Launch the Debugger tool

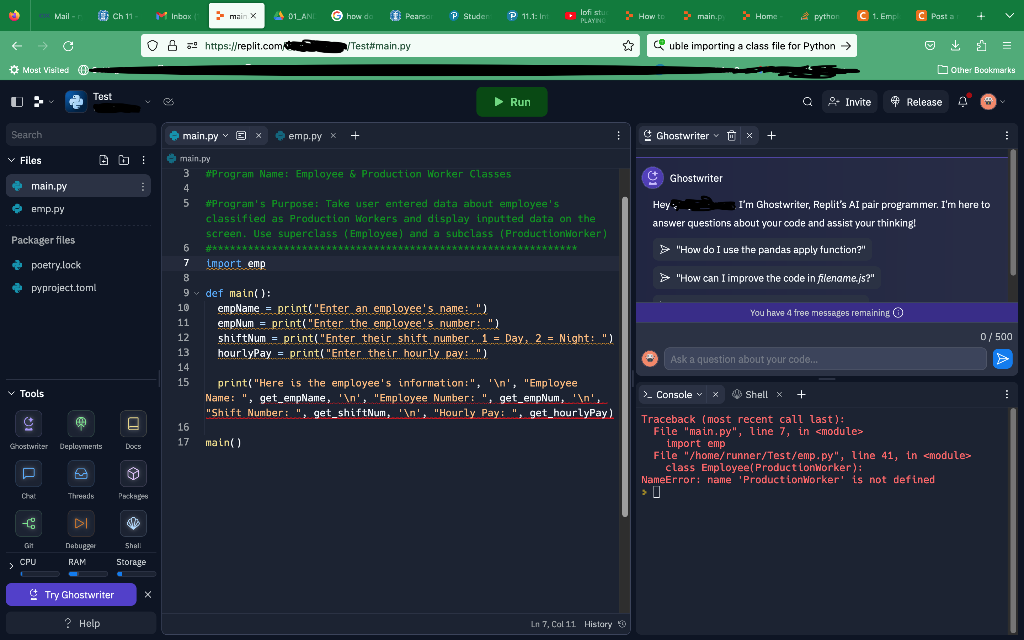tap(80, 523)
